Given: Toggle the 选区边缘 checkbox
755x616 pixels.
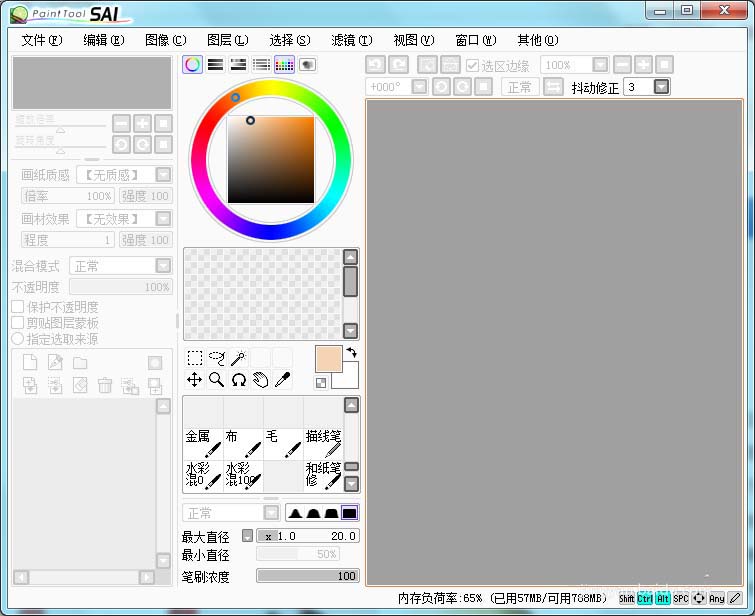Looking at the screenshot, I should point(474,65).
